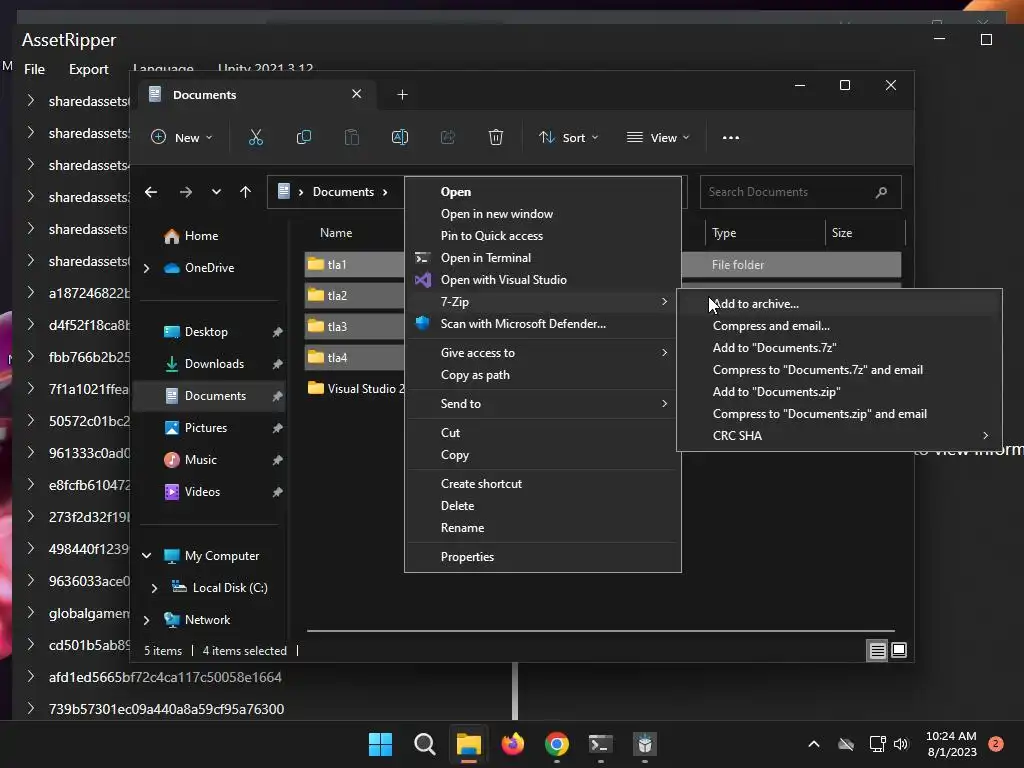Expand Local Disk (C:) node
This screenshot has height=768, width=1024.
tap(154, 588)
